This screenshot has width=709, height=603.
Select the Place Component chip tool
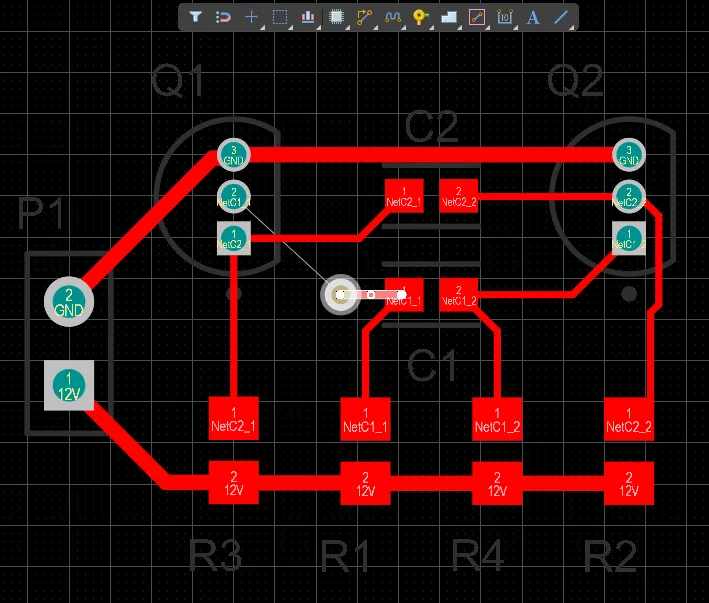pos(336,17)
